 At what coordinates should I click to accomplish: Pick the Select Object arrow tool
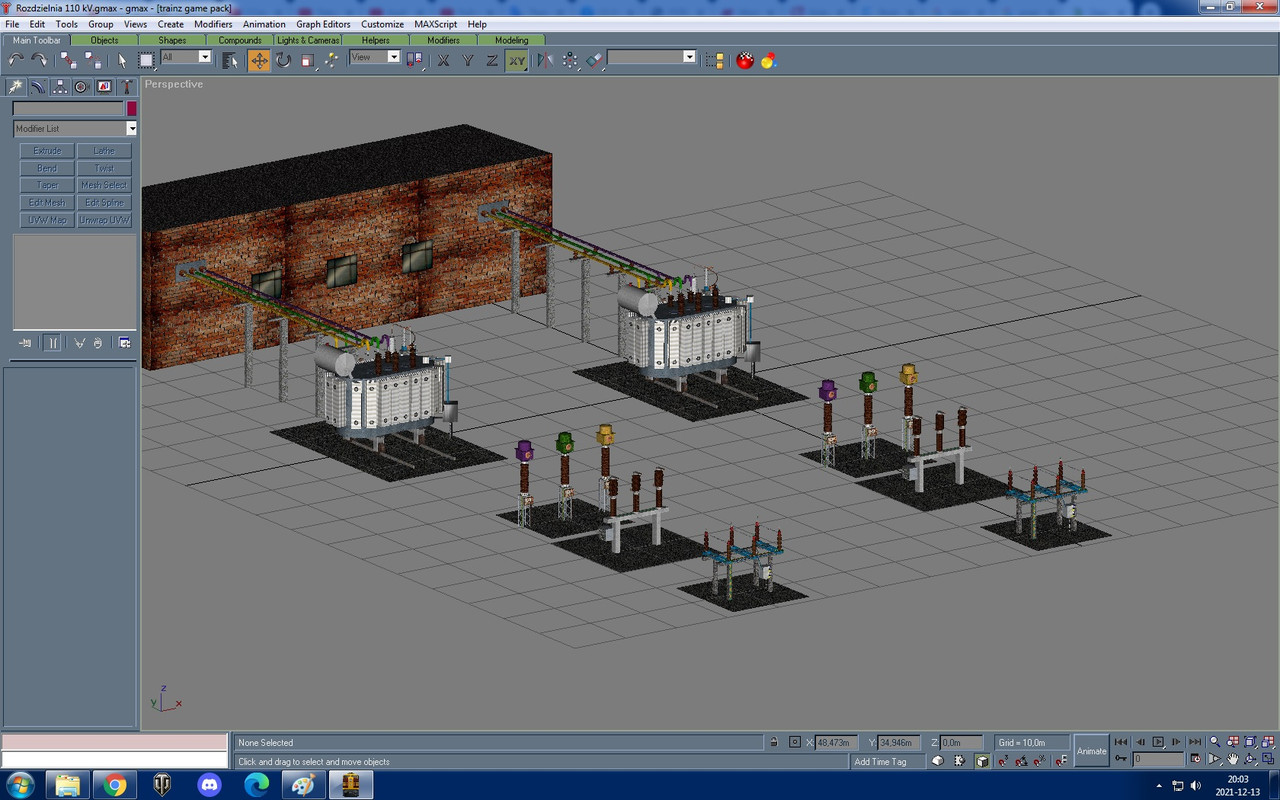[122, 60]
